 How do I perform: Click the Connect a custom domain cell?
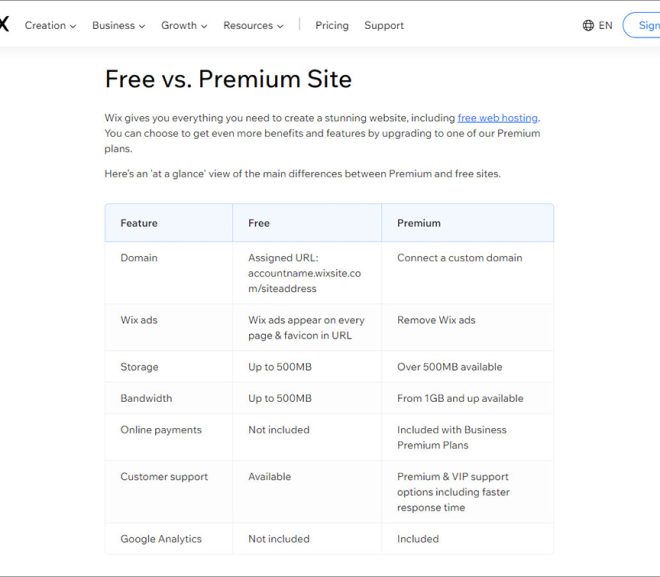460,258
